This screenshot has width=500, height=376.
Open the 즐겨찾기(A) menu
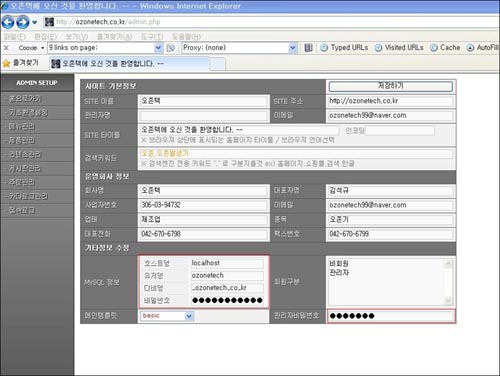click(x=114, y=37)
